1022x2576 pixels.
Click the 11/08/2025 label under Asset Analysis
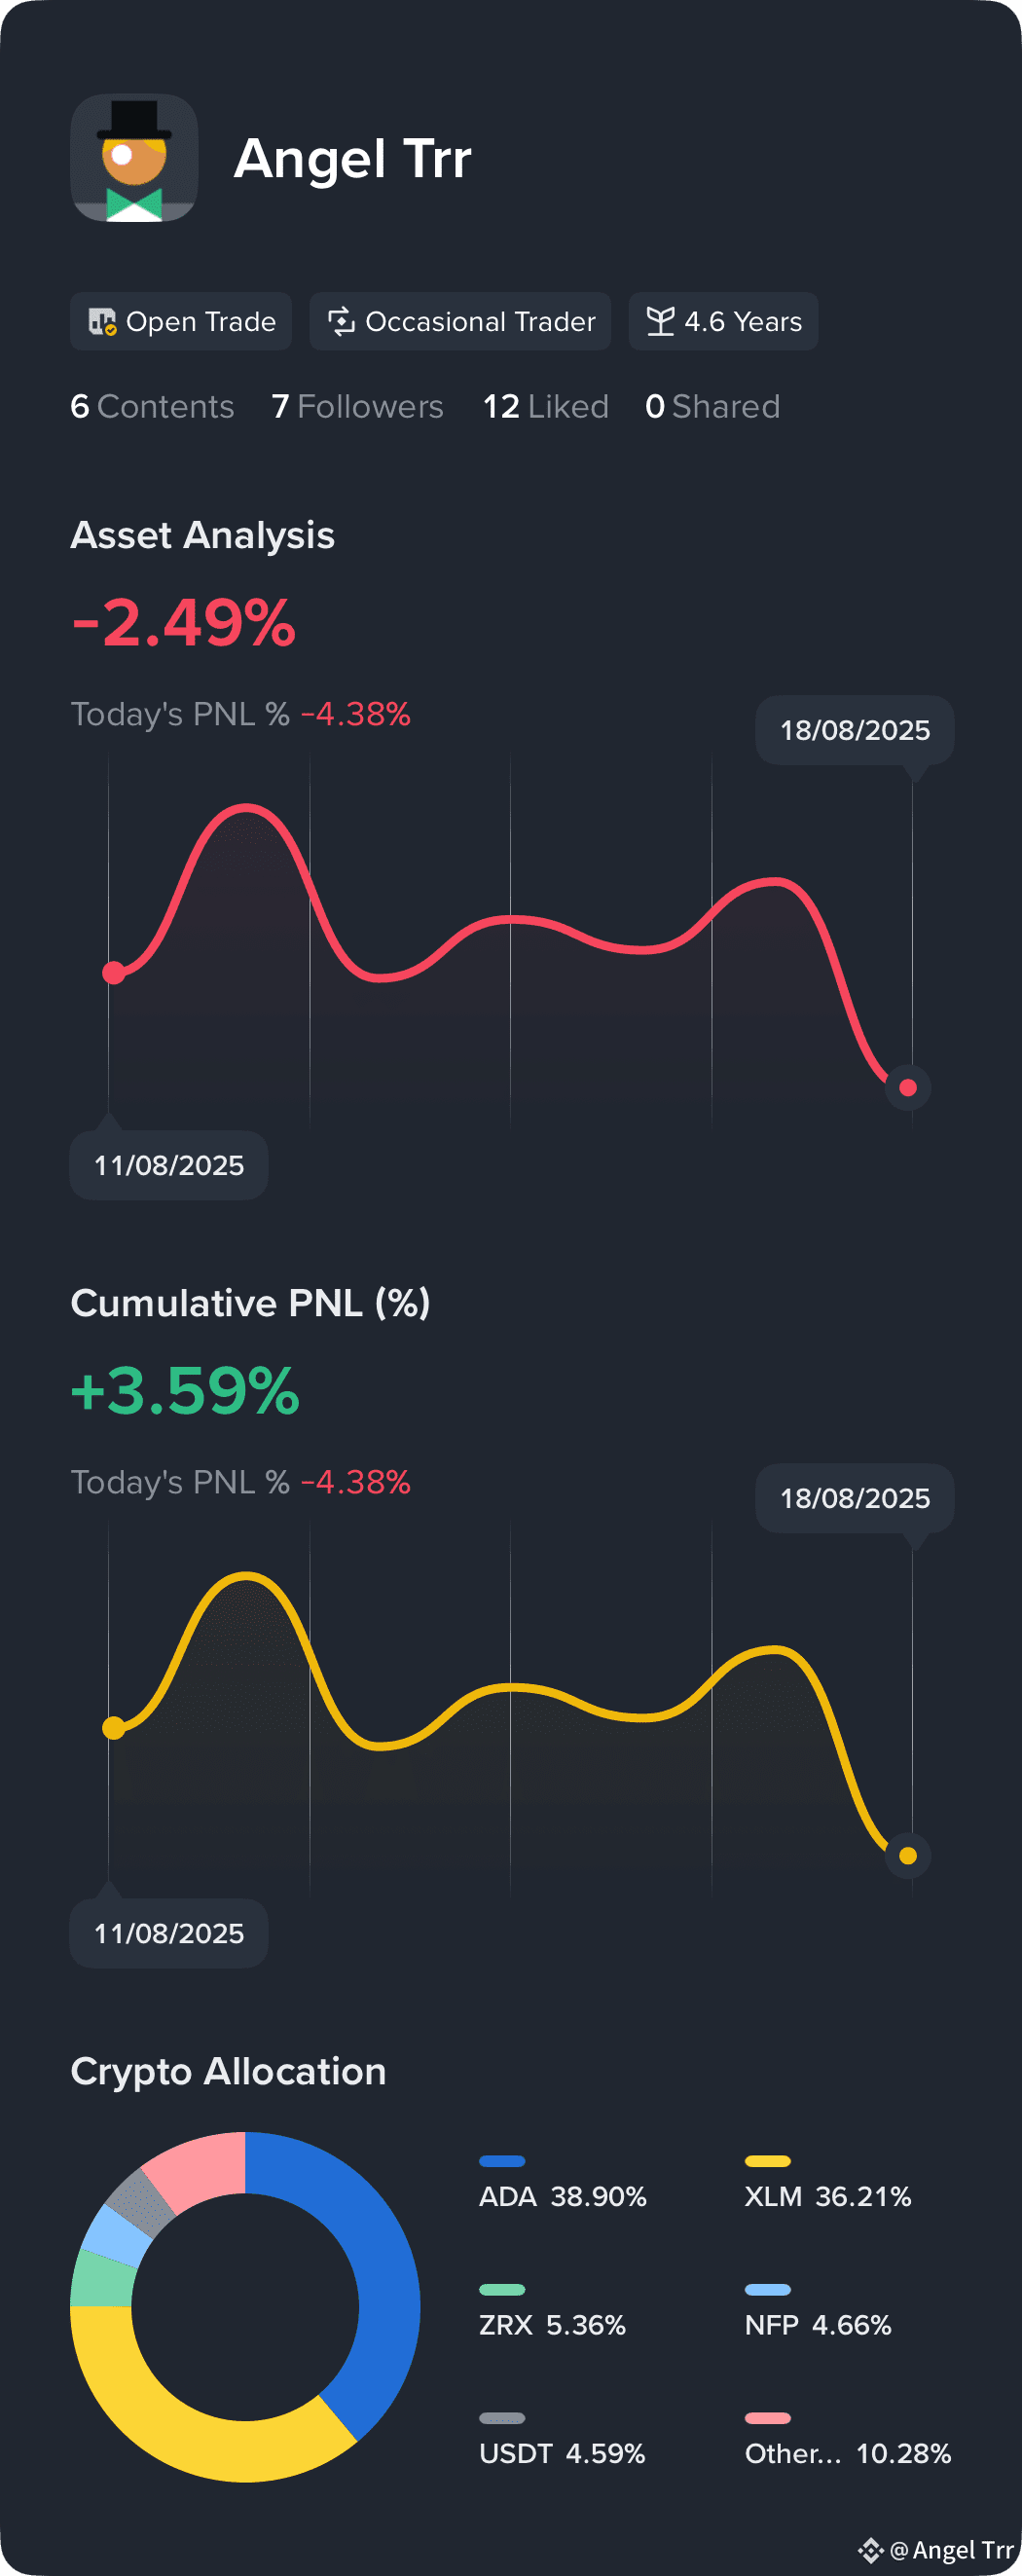coord(169,1165)
